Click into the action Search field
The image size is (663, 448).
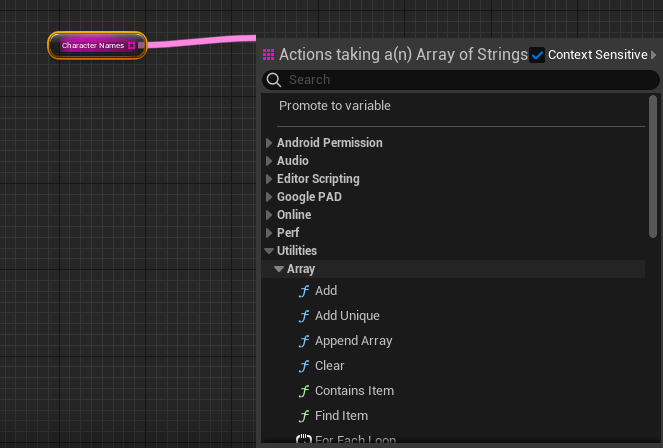pyautogui.click(x=460, y=80)
